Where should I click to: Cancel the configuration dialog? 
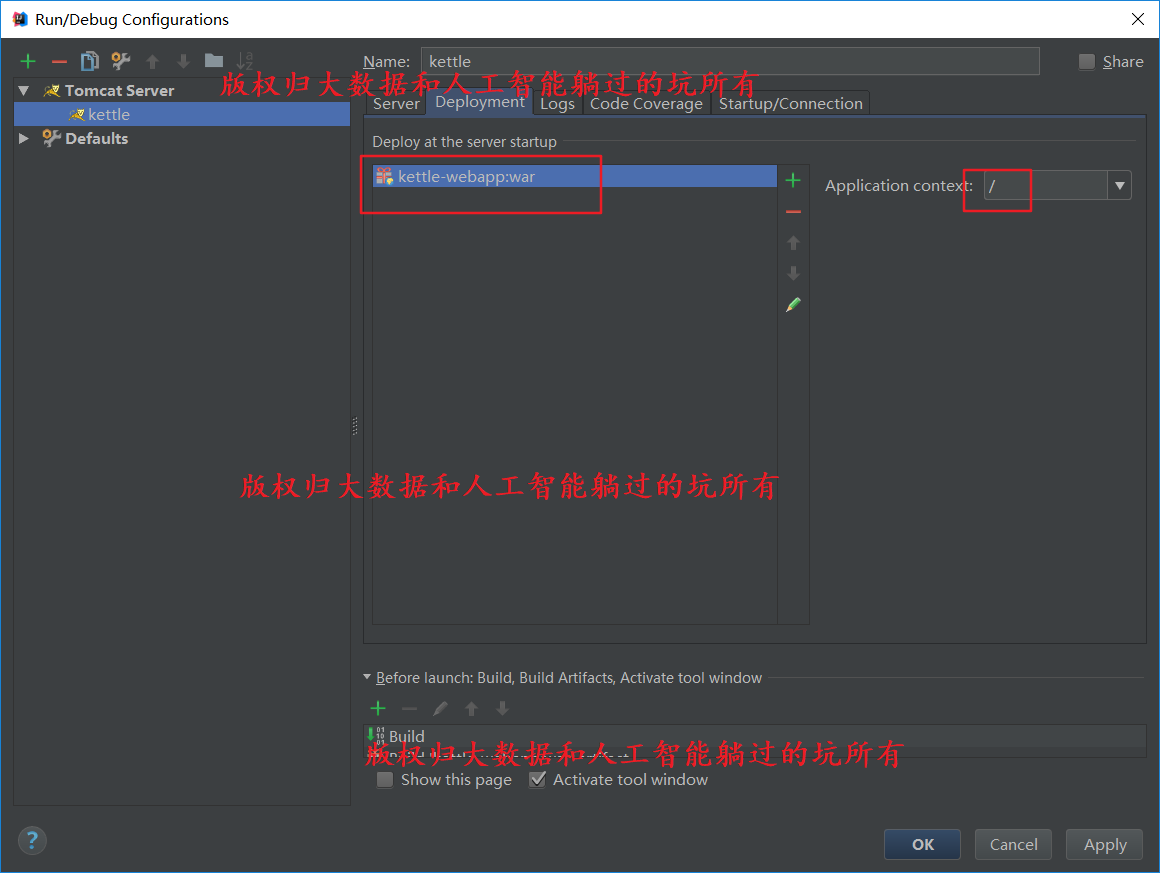point(1014,844)
